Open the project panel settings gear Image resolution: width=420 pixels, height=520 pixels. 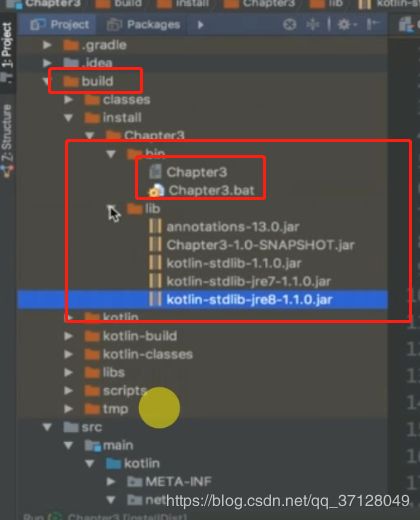point(344,24)
